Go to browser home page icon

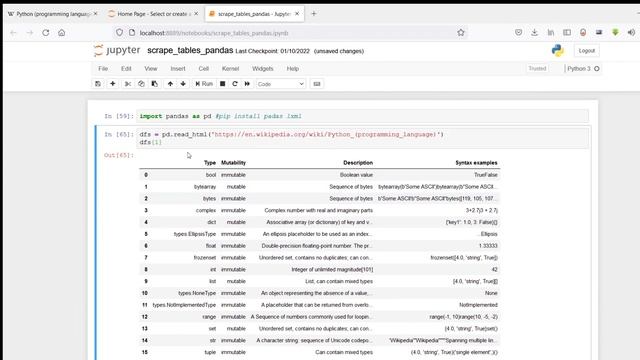tap(62, 33)
